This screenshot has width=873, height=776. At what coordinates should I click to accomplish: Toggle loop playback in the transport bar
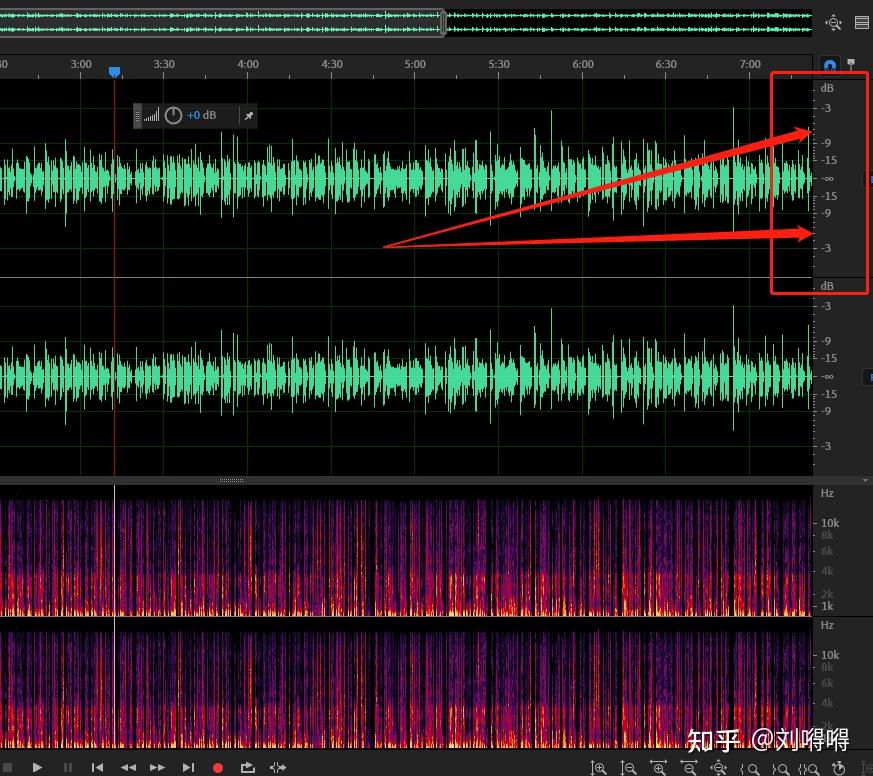[x=247, y=767]
